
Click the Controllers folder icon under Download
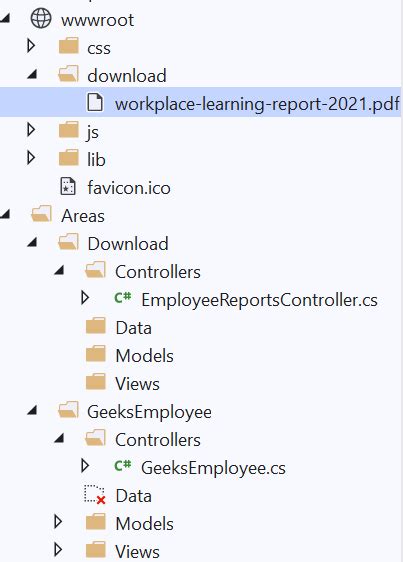coord(95,270)
